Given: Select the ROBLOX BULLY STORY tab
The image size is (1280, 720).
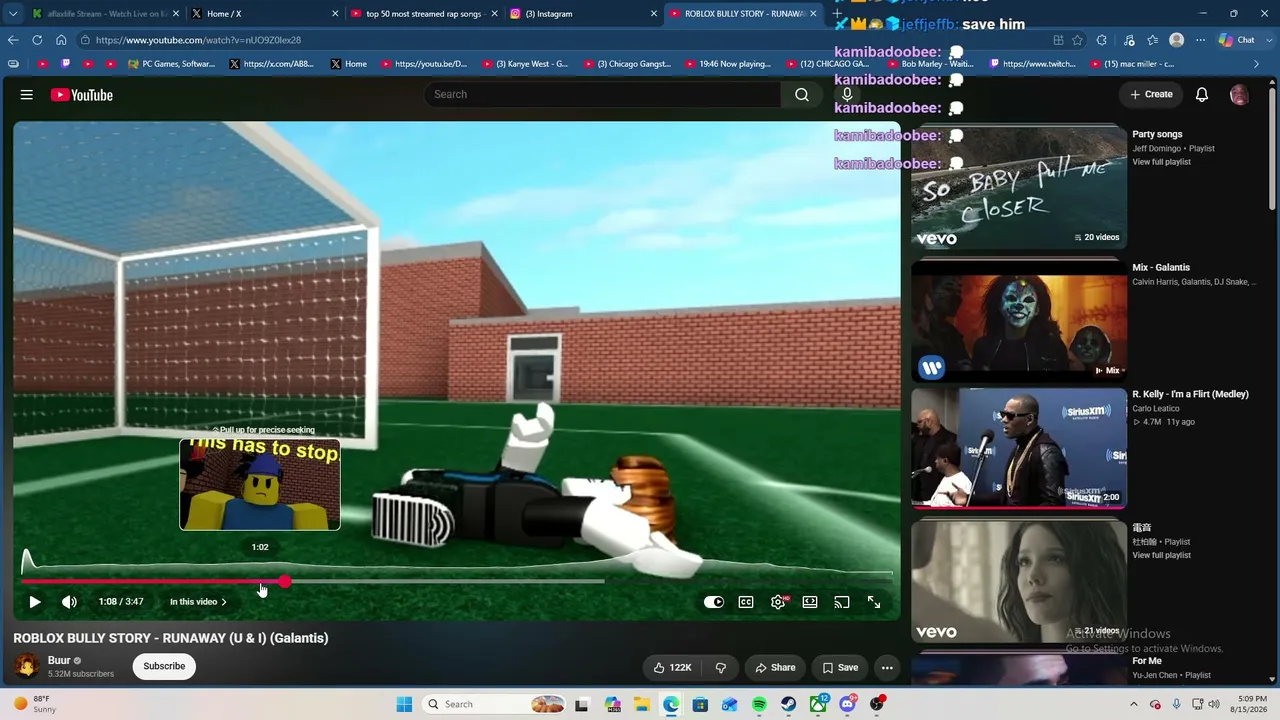Looking at the screenshot, I should pyautogui.click(x=743, y=14).
